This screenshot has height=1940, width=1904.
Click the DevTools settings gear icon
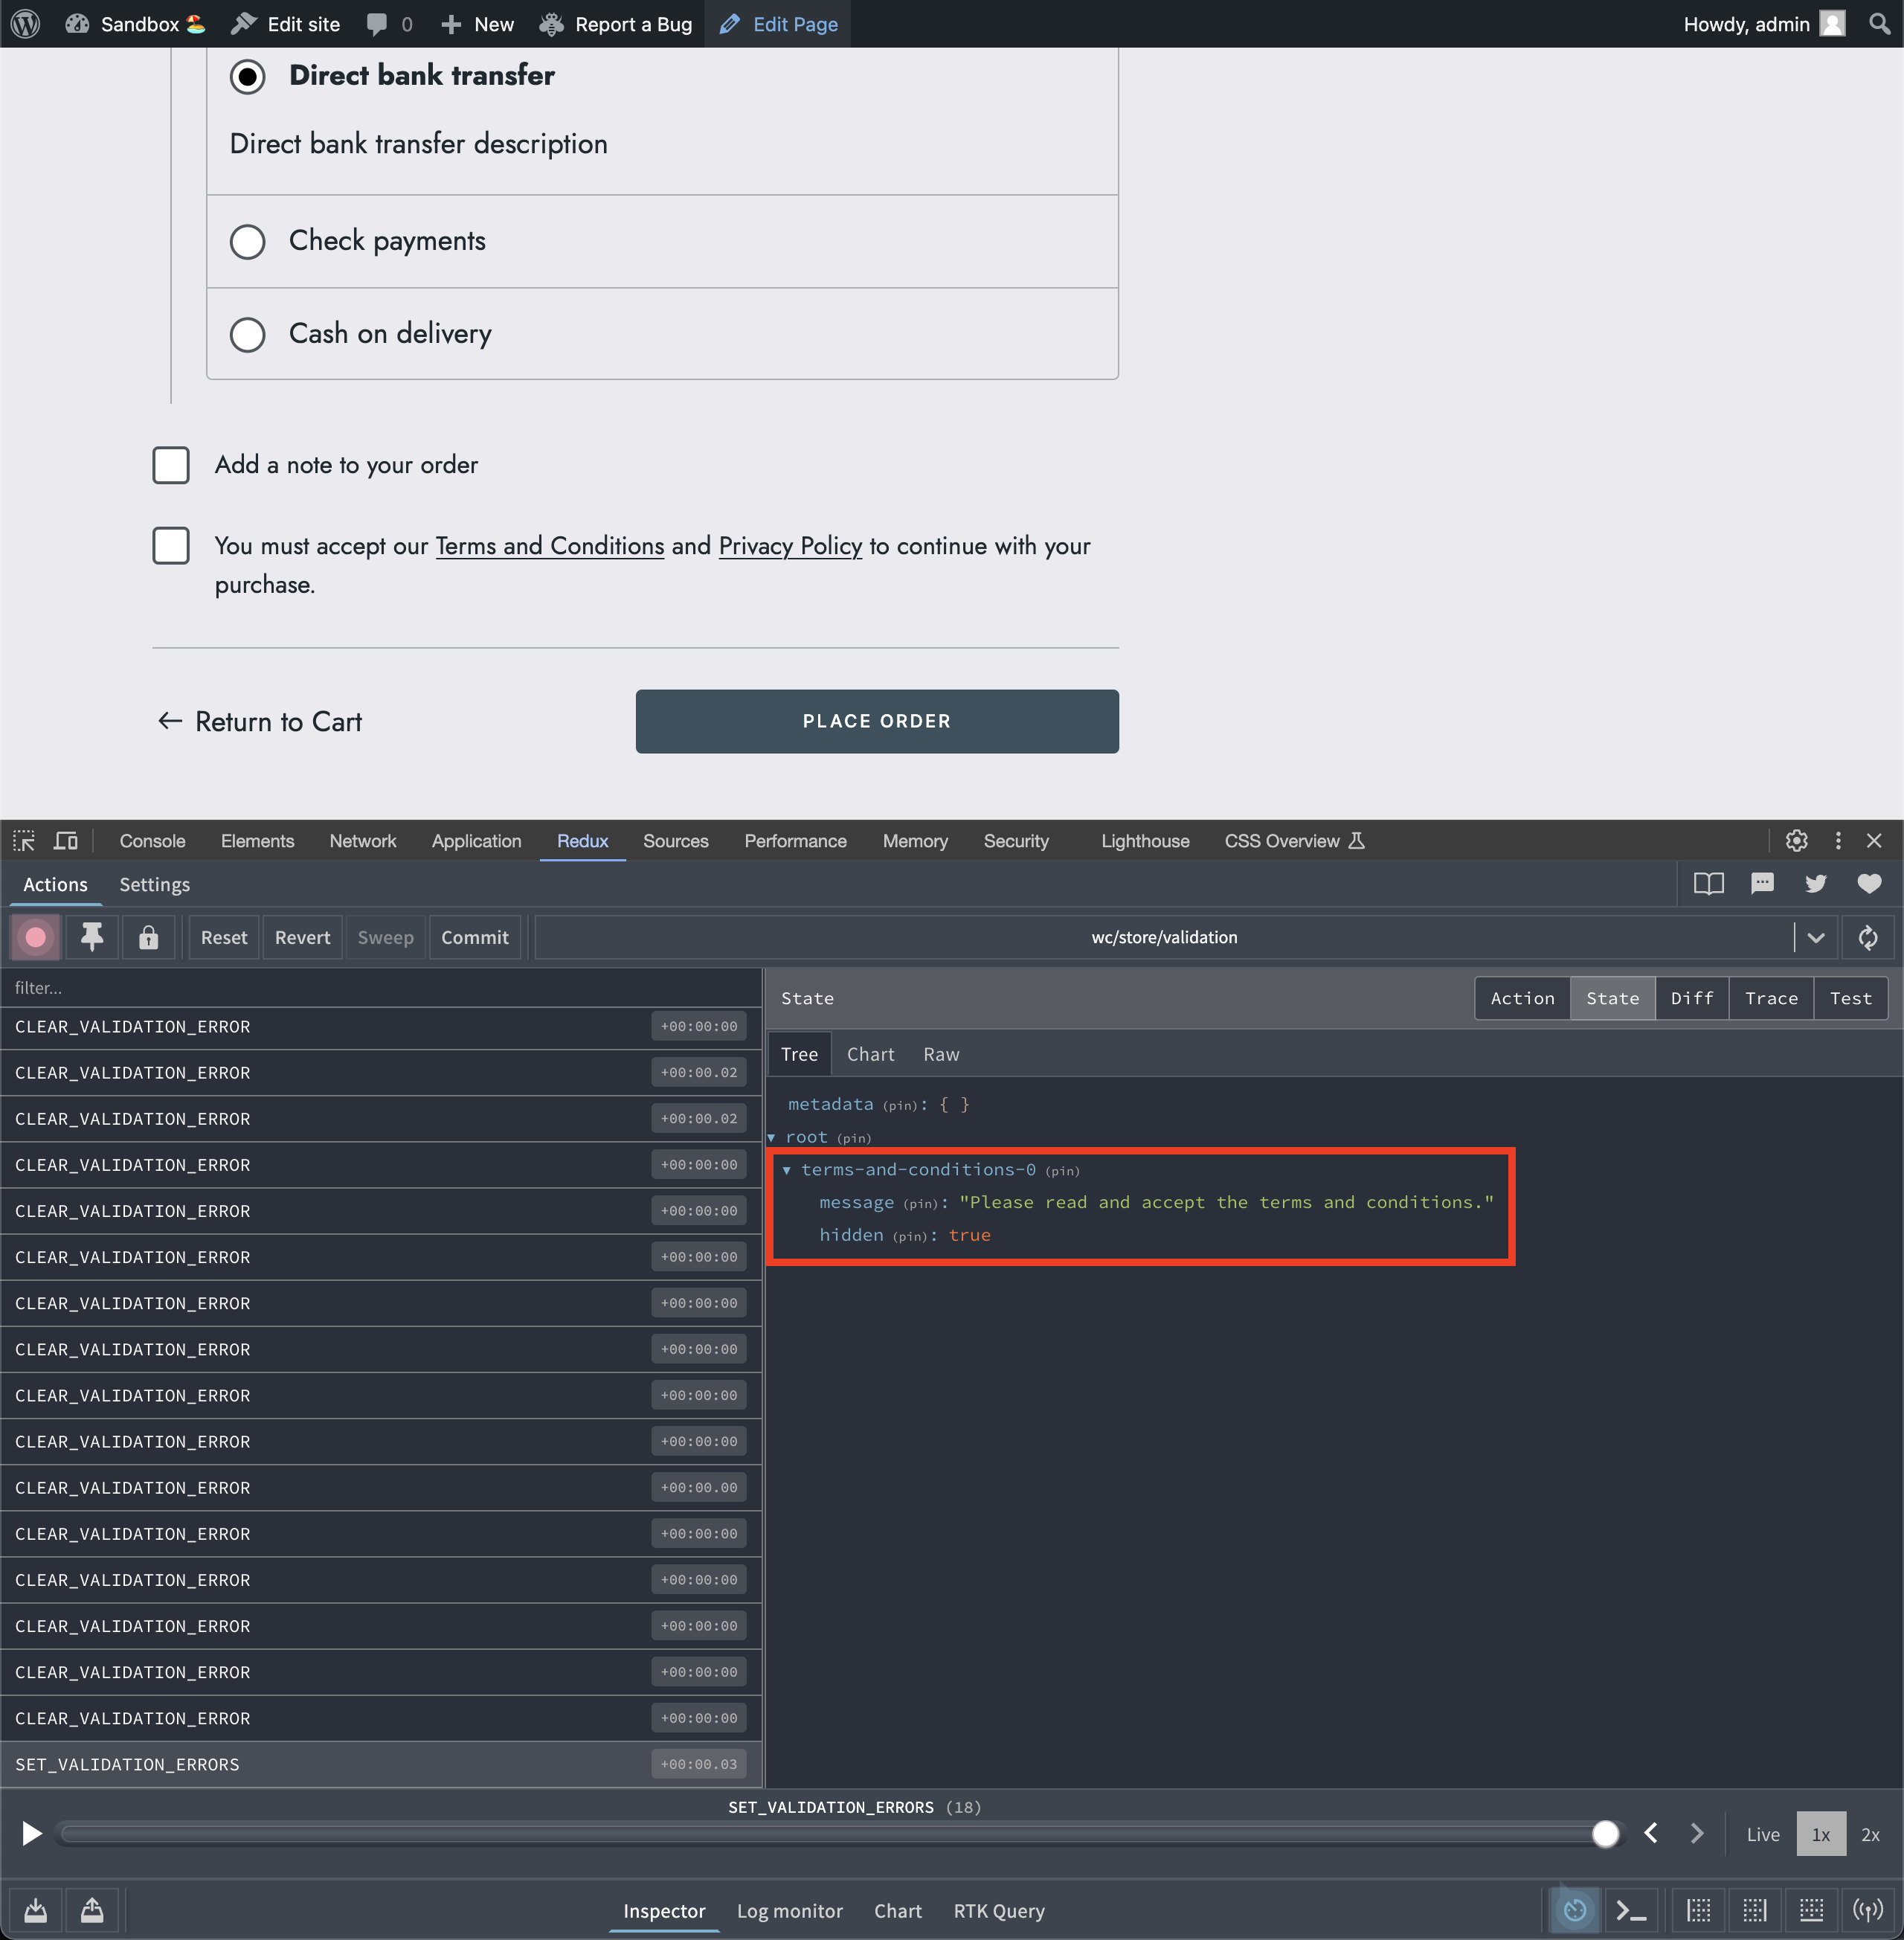point(1796,841)
